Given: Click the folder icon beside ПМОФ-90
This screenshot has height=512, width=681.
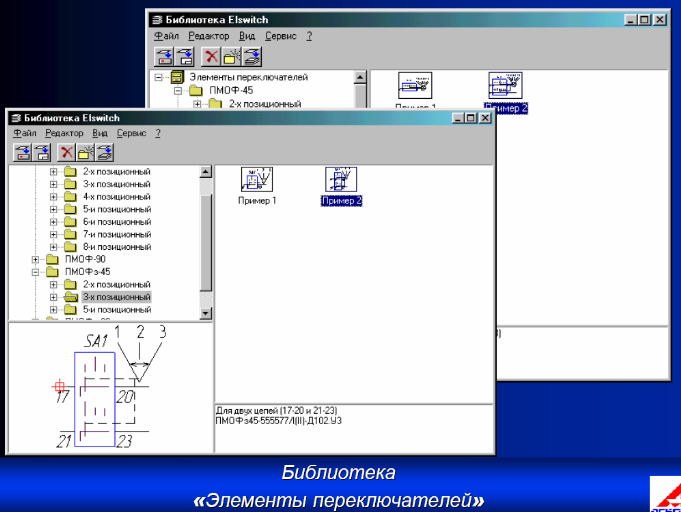Looking at the screenshot, I should tap(53, 259).
